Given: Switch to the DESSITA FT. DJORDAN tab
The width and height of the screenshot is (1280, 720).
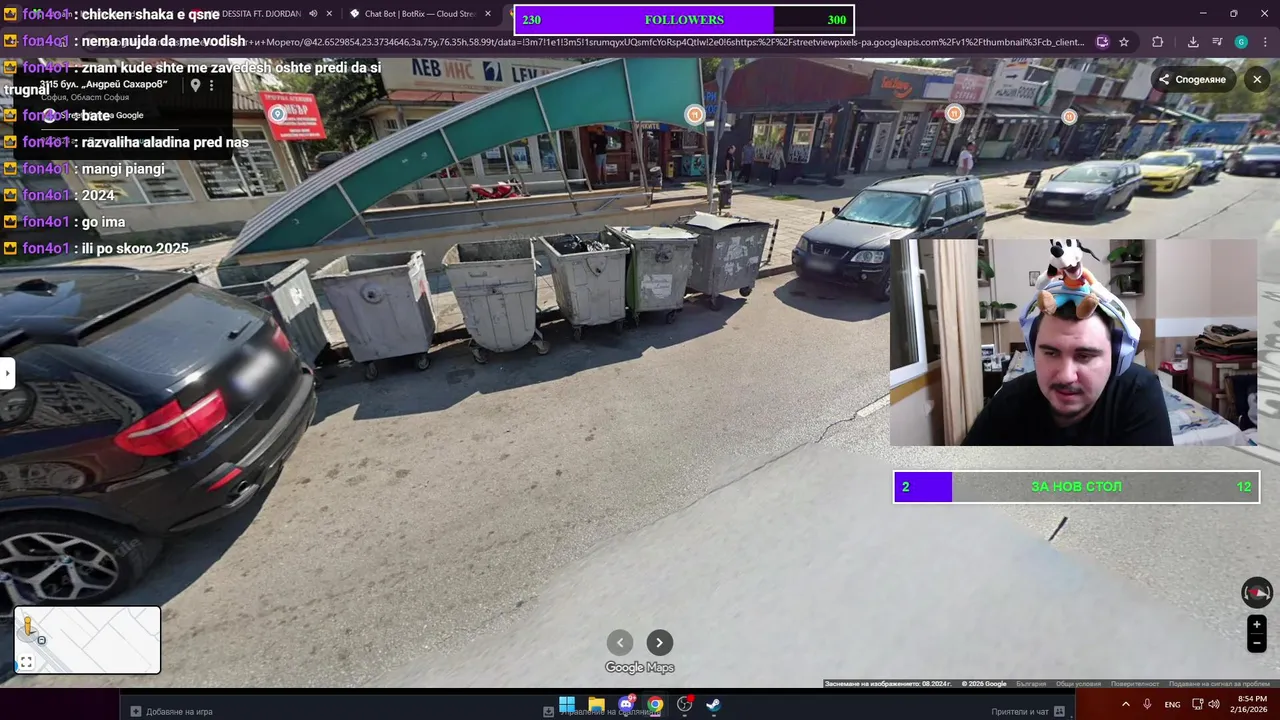Looking at the screenshot, I should click(x=260, y=14).
